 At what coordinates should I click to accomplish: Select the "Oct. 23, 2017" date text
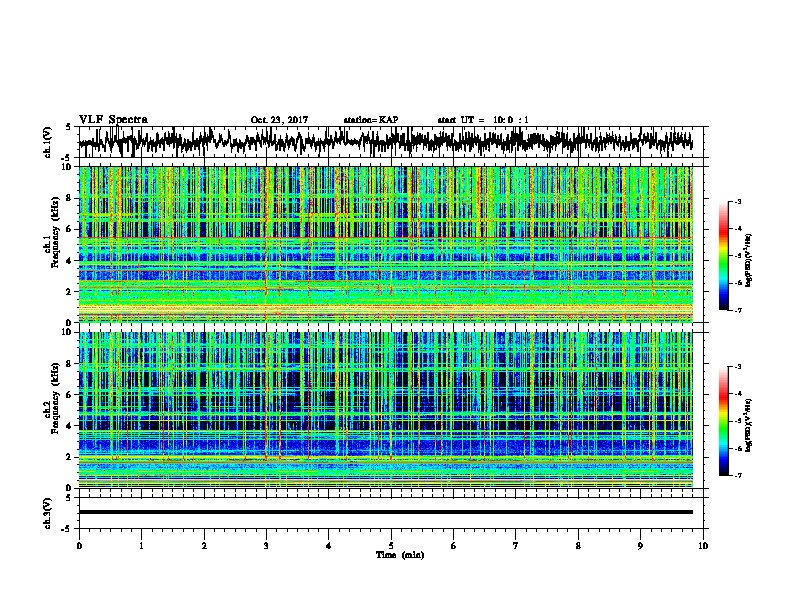[x=279, y=120]
